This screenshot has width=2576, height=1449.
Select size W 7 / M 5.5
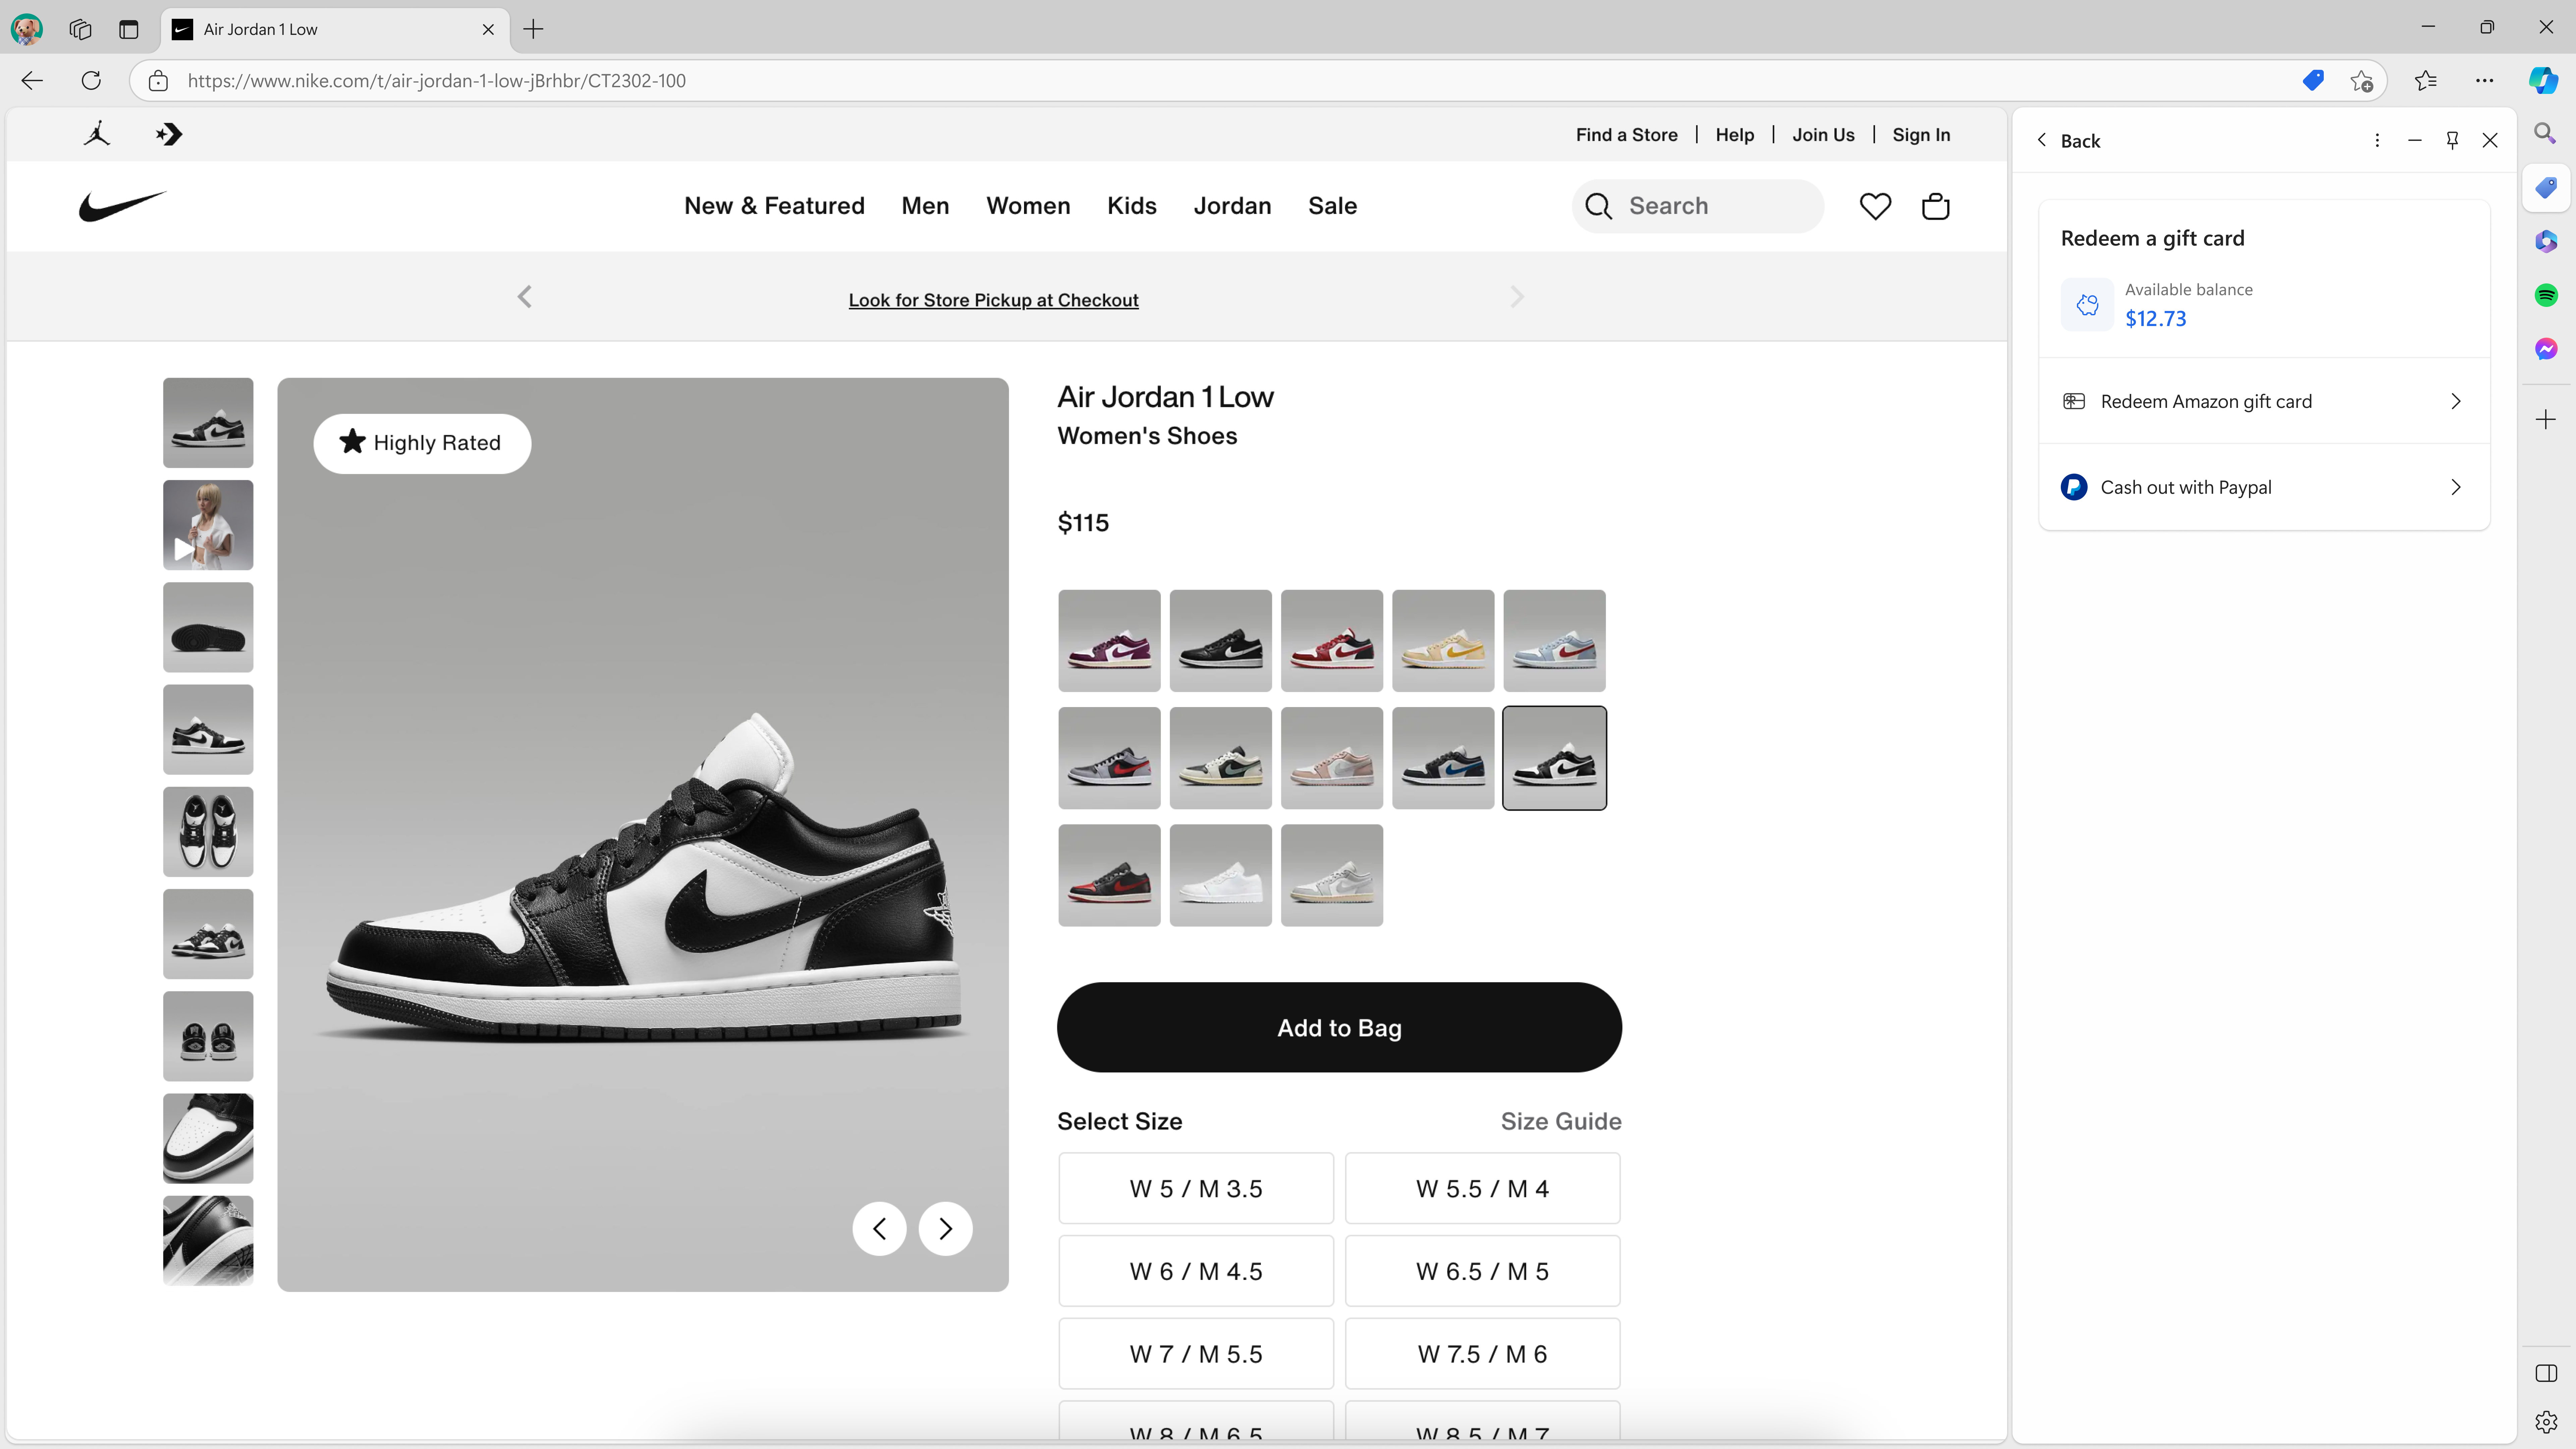tap(1196, 1354)
